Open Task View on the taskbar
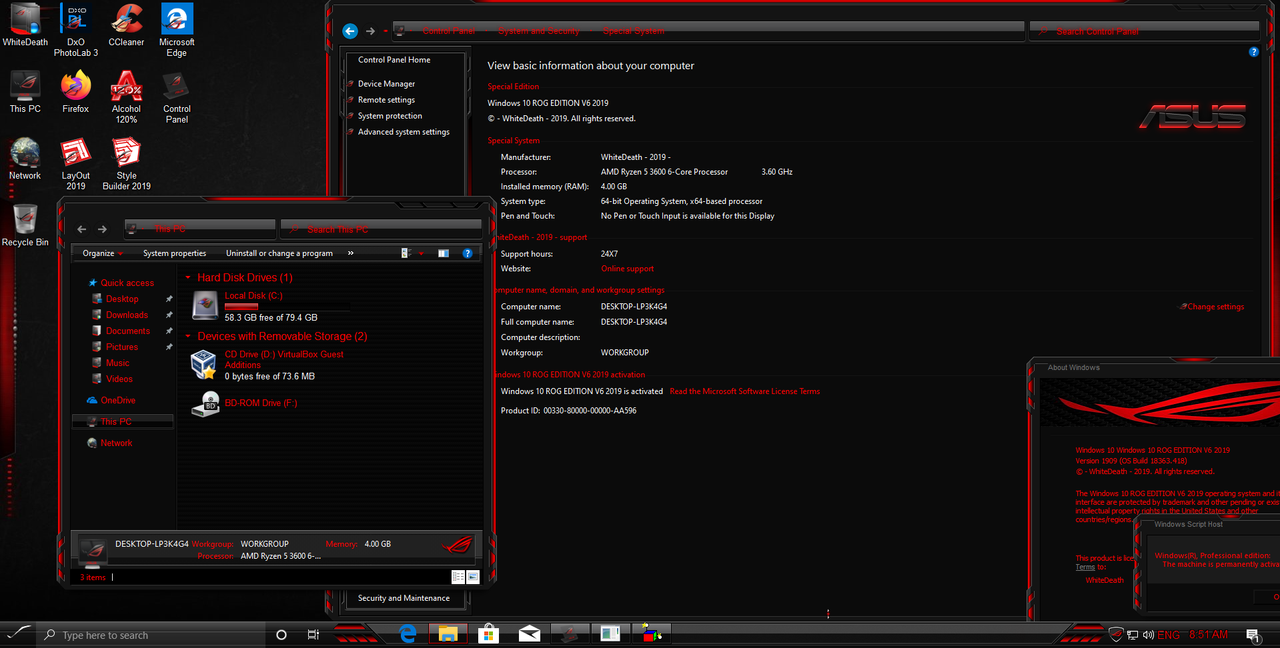Screen dimensions: 1280x648 [313, 635]
